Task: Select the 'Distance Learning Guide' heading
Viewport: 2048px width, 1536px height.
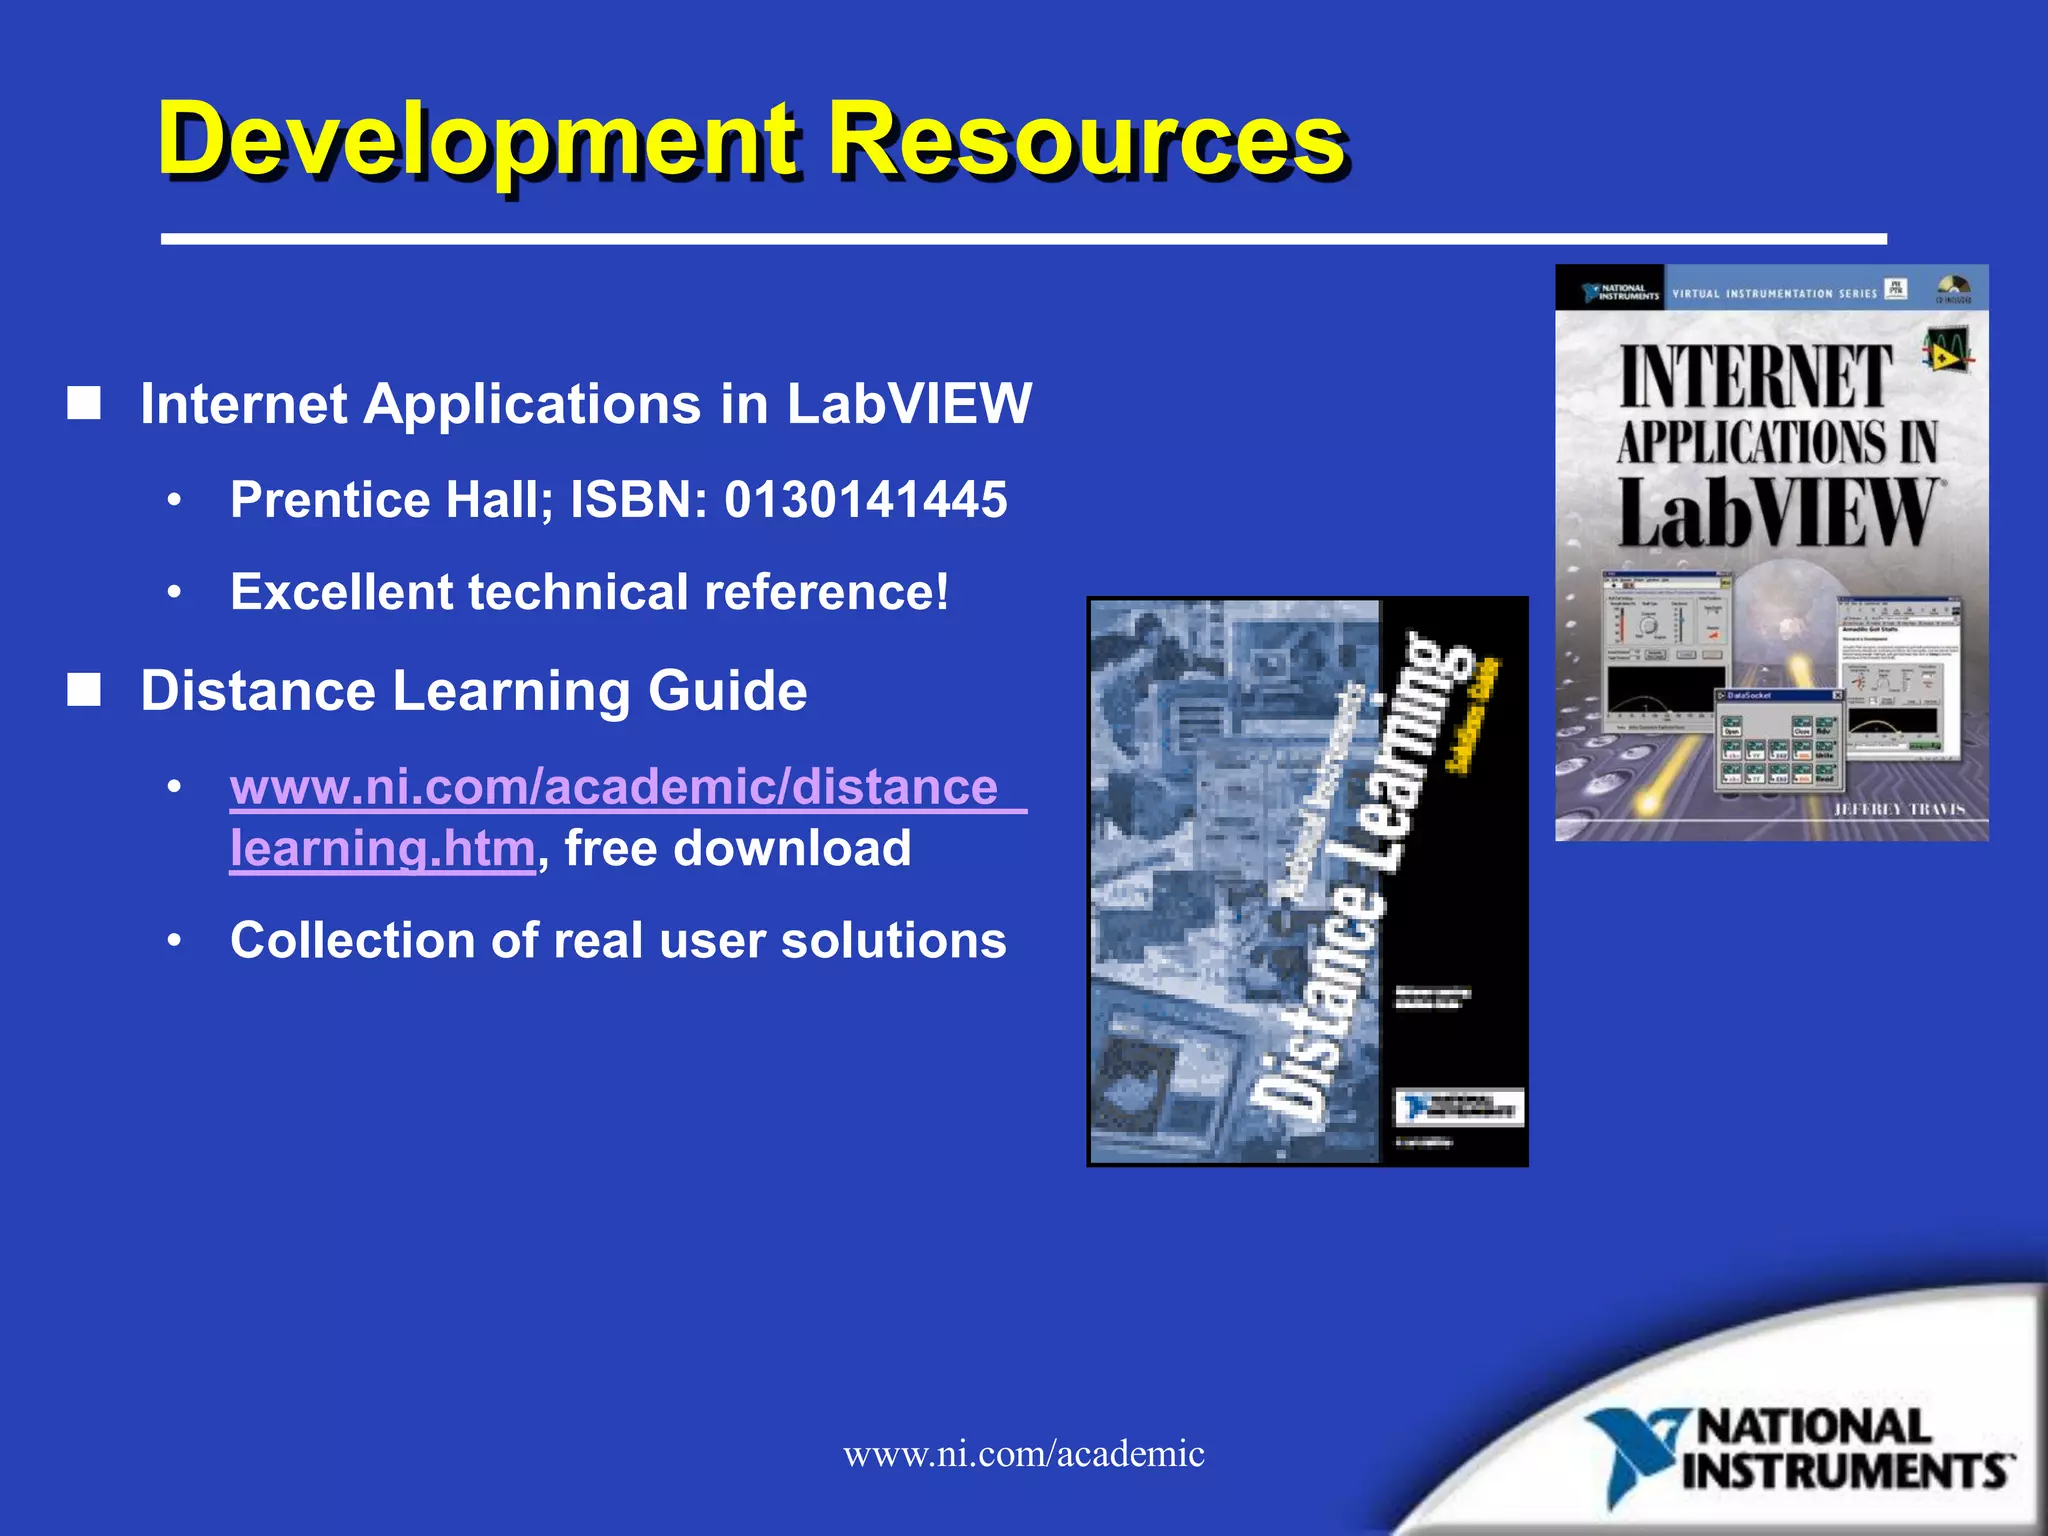Action: (473, 691)
